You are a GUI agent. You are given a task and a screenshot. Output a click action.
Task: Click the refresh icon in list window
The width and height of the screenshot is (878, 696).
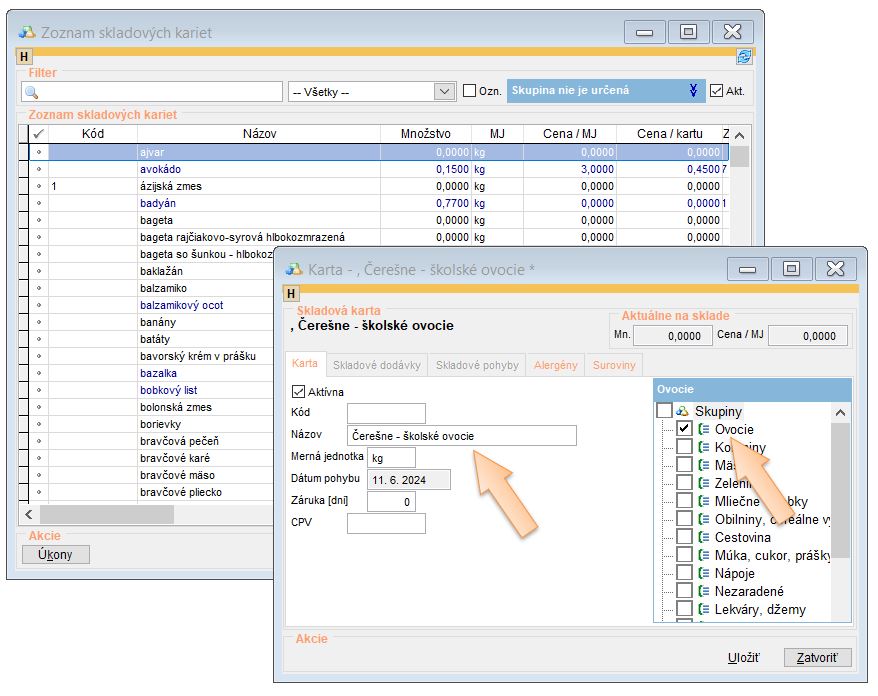click(743, 57)
